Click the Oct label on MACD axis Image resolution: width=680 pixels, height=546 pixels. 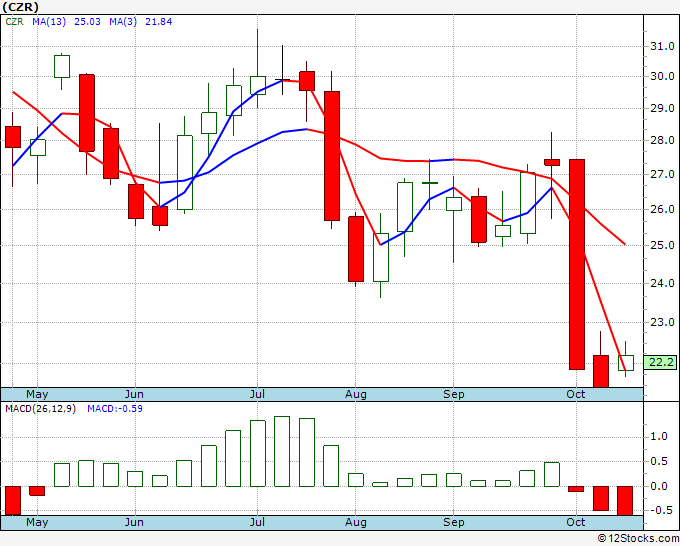[x=575, y=522]
